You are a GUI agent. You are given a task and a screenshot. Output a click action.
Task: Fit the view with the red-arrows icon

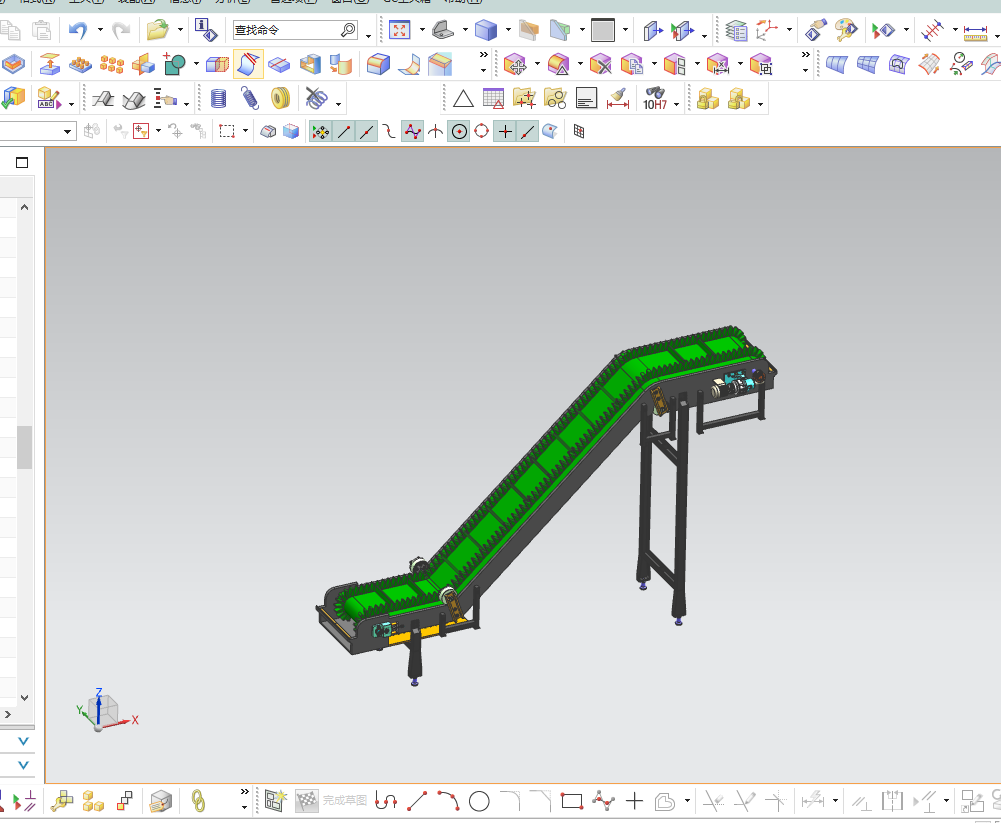(x=400, y=30)
